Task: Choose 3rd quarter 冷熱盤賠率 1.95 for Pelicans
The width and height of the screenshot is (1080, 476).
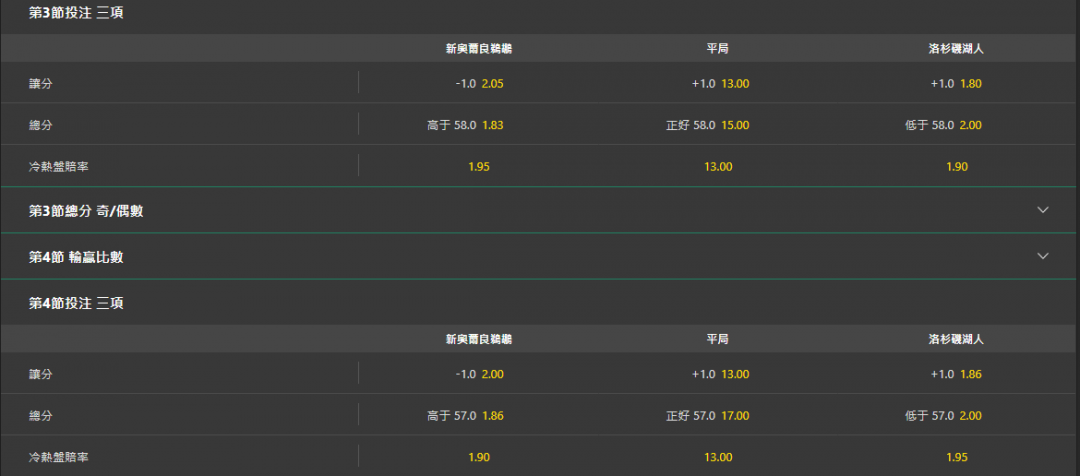Action: (x=479, y=167)
